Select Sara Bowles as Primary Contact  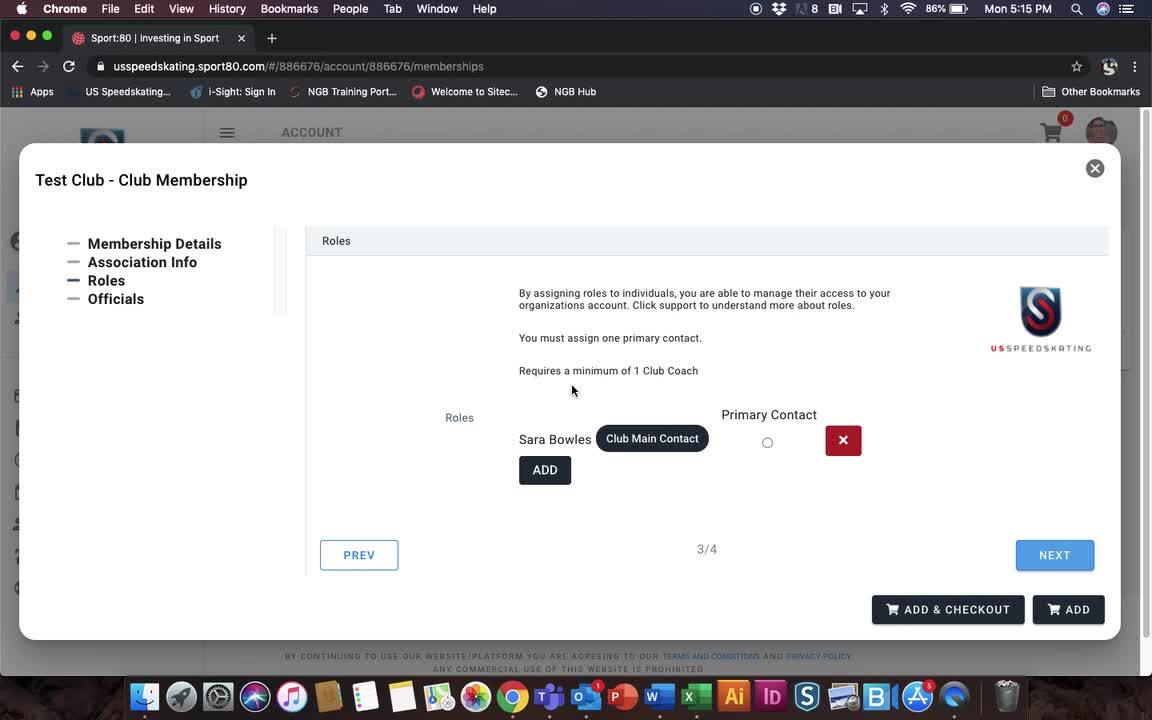(x=767, y=443)
